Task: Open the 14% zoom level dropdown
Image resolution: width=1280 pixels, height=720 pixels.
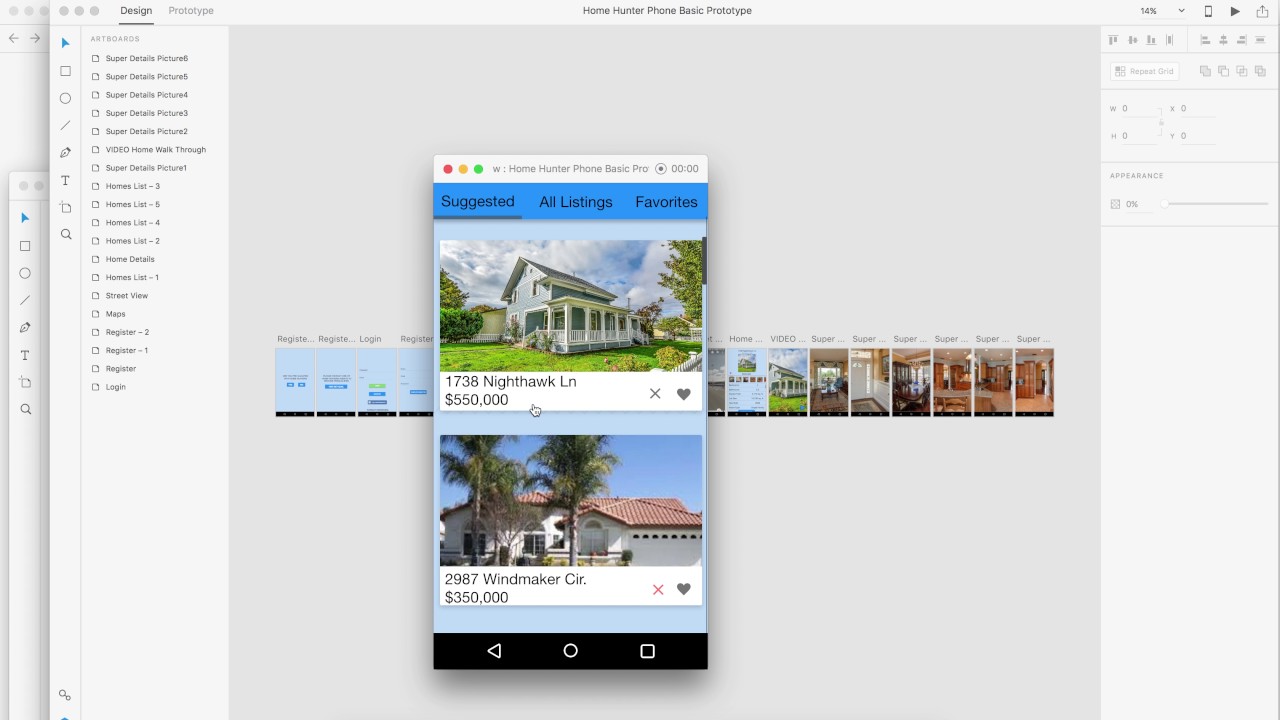Action: (x=1181, y=11)
